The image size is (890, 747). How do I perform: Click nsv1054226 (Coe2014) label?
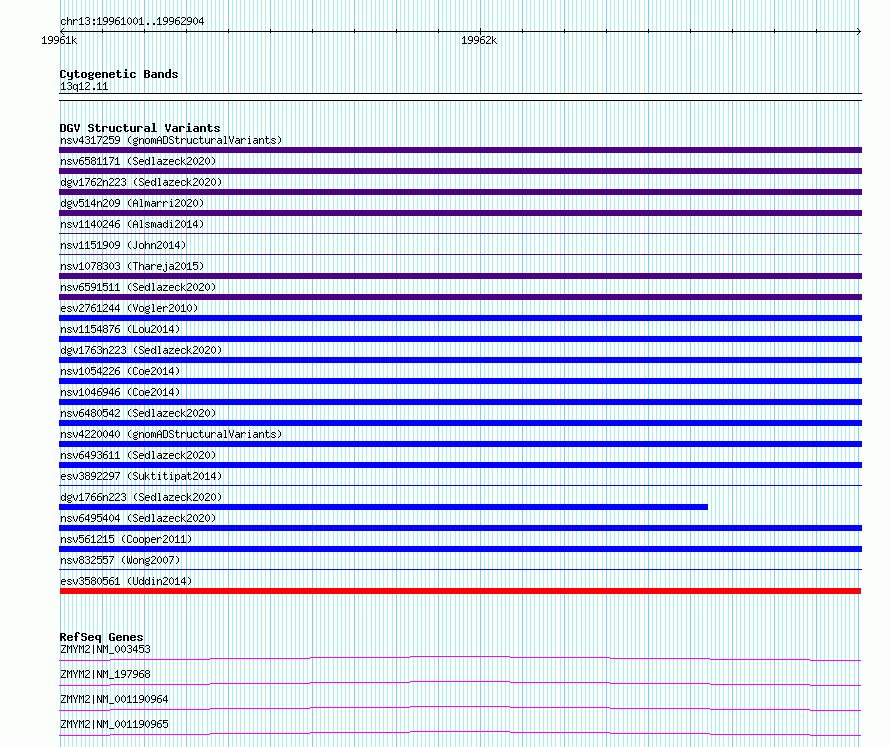[120, 371]
